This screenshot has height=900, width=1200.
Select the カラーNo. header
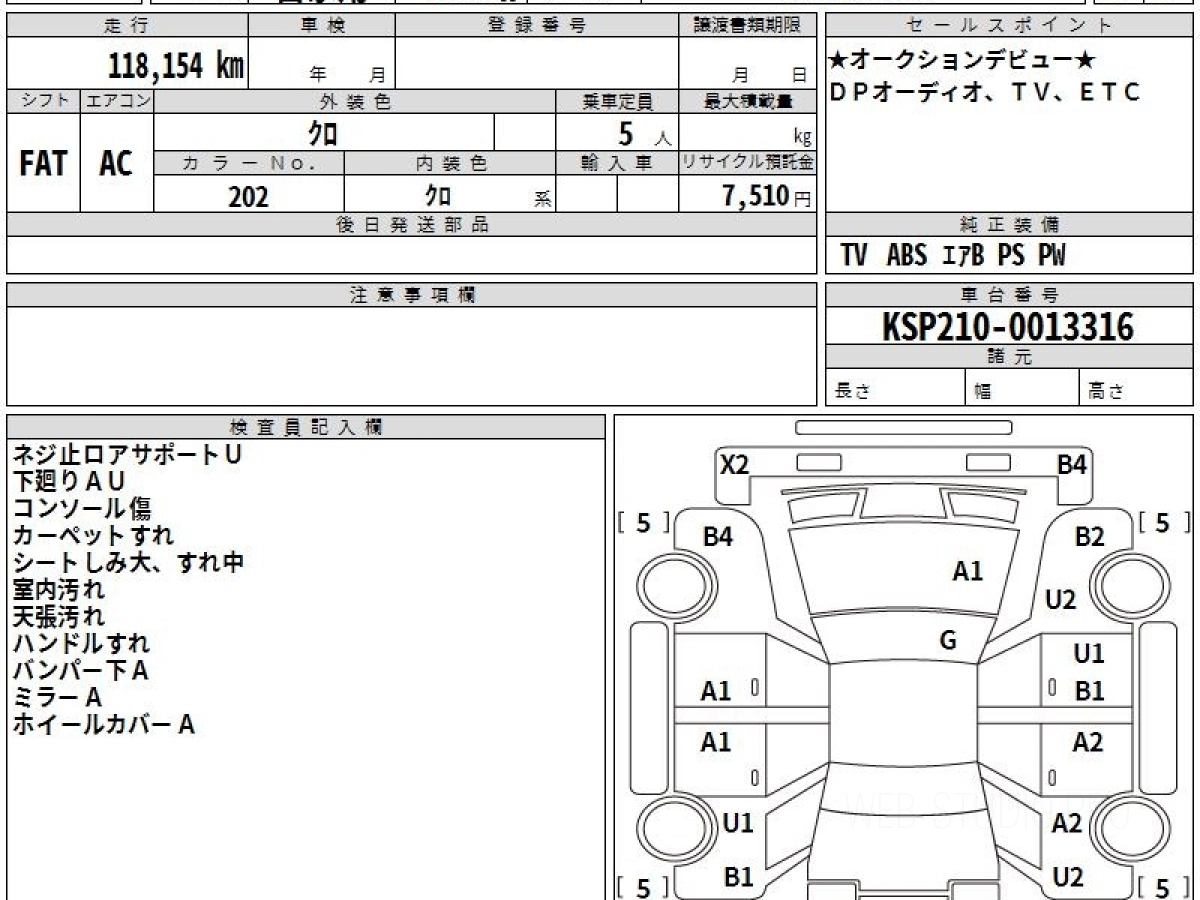(x=249, y=163)
